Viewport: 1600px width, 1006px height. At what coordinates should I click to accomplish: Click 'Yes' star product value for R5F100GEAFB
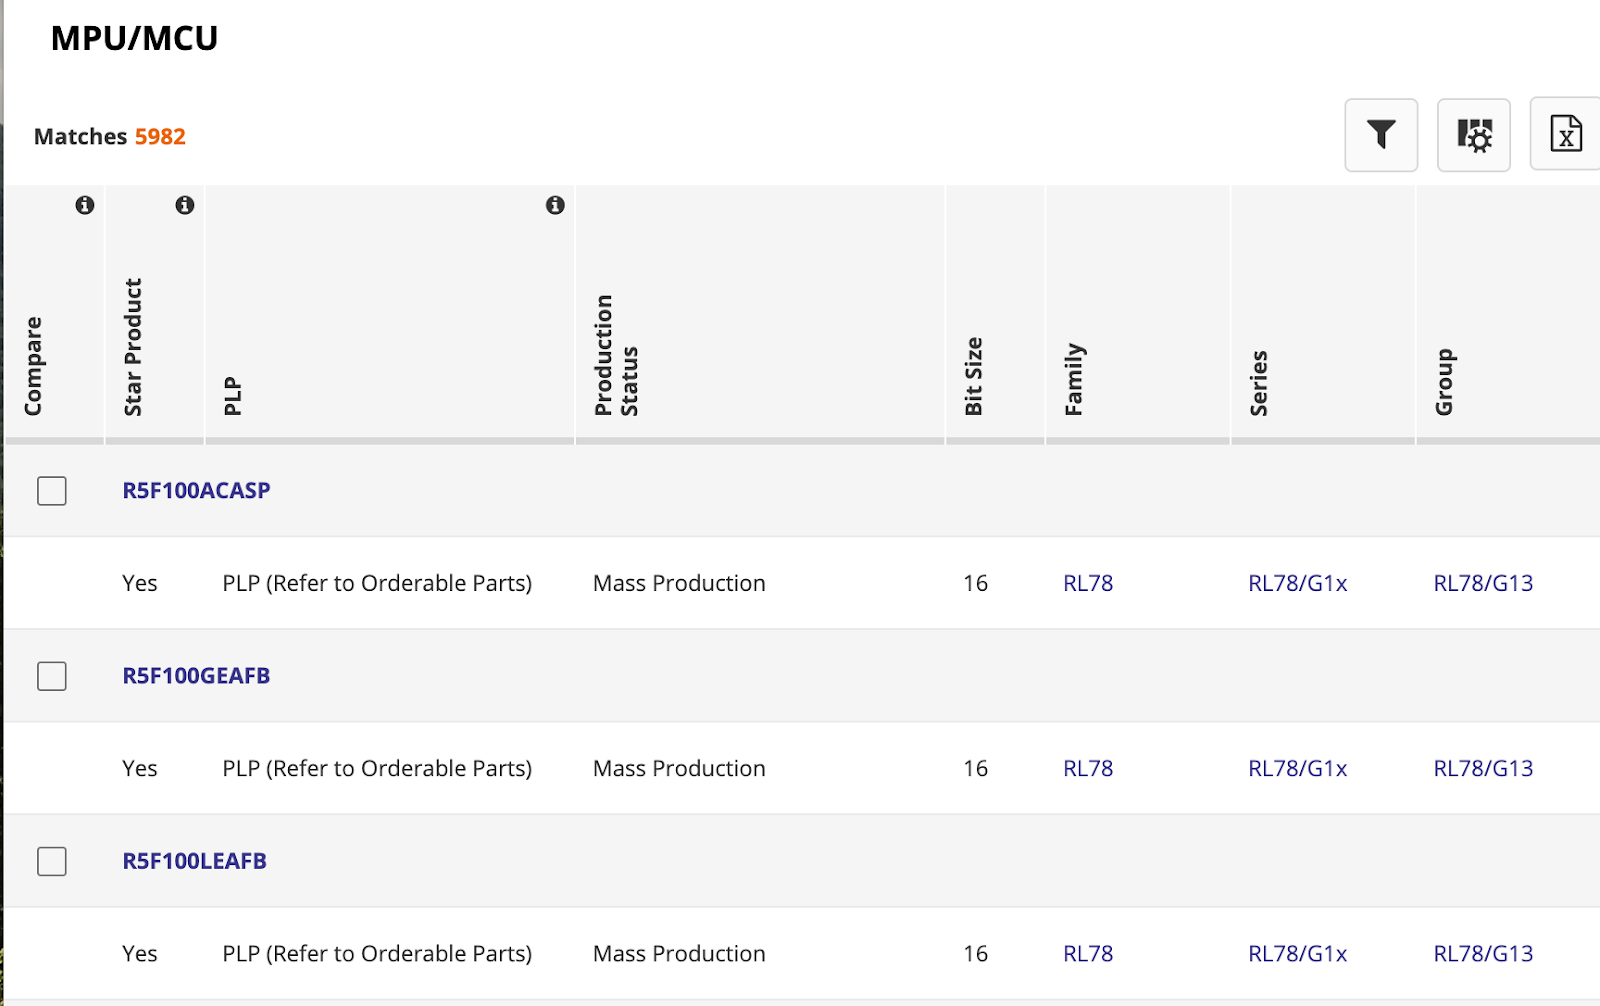pos(140,768)
